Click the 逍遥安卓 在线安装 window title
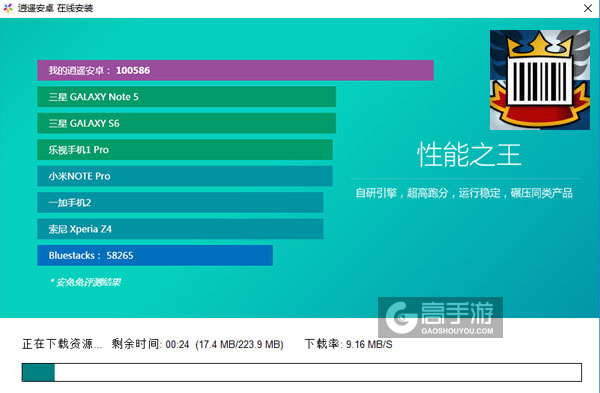Viewport: 600px width, 393px height. [x=55, y=8]
